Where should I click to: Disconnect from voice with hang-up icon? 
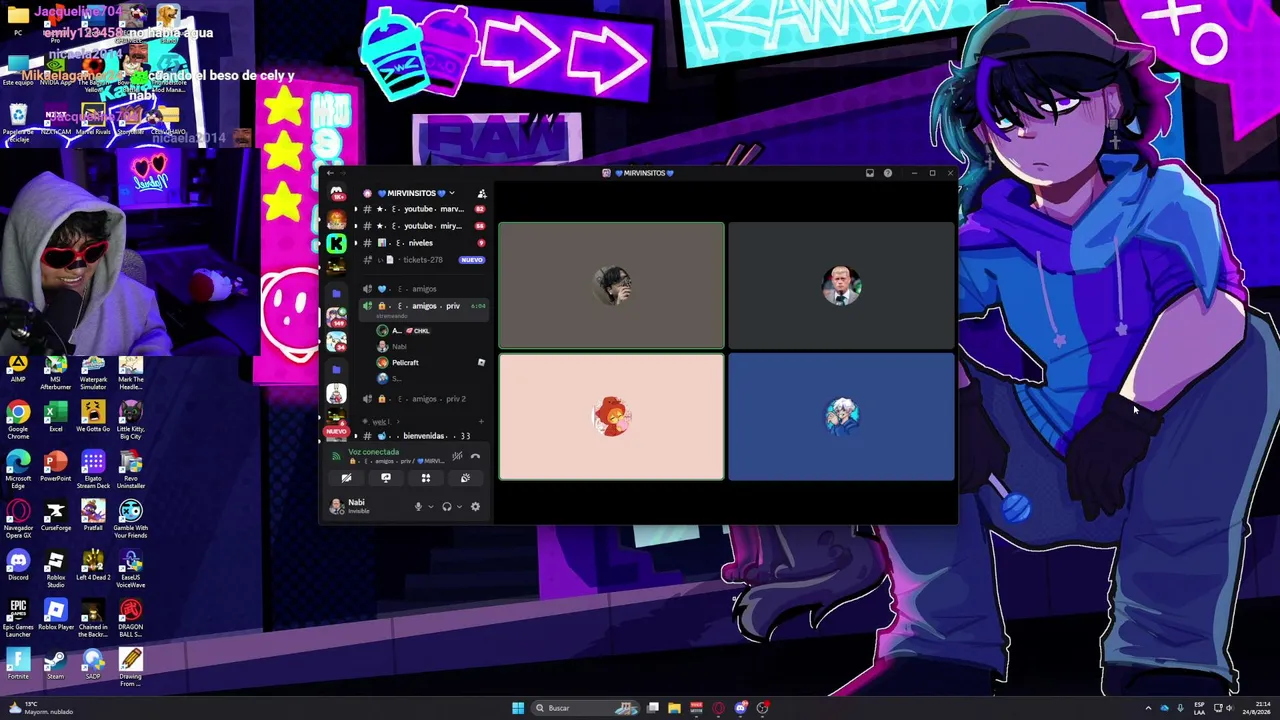pyautogui.click(x=475, y=456)
